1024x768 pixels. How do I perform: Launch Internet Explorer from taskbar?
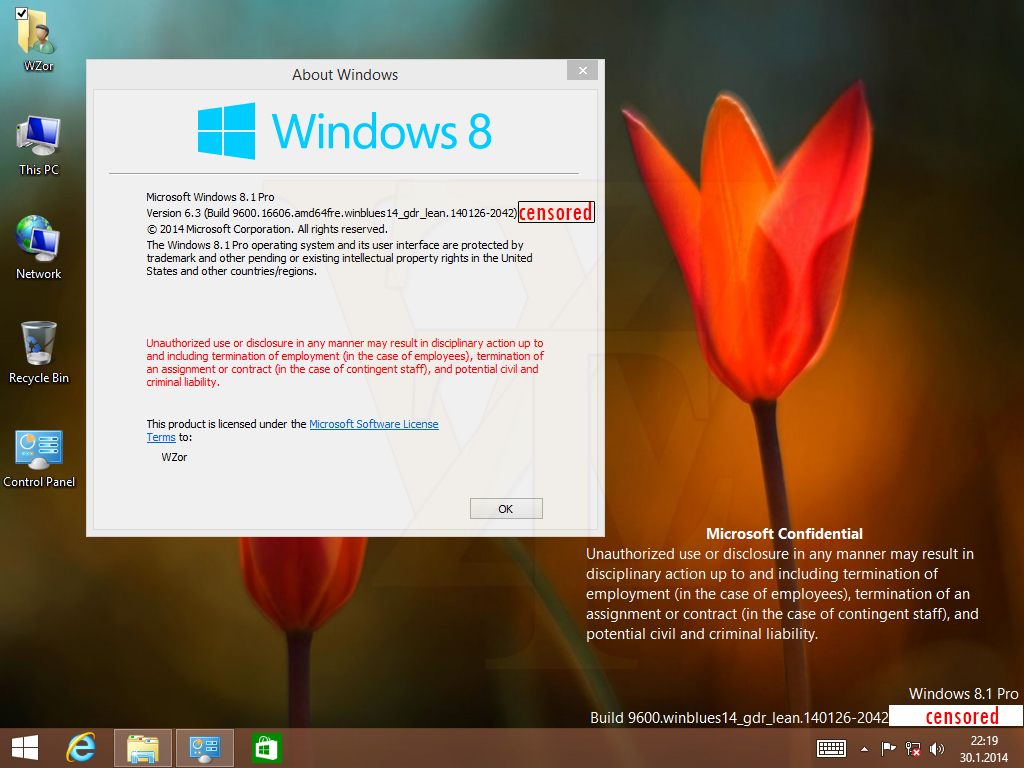coord(81,748)
